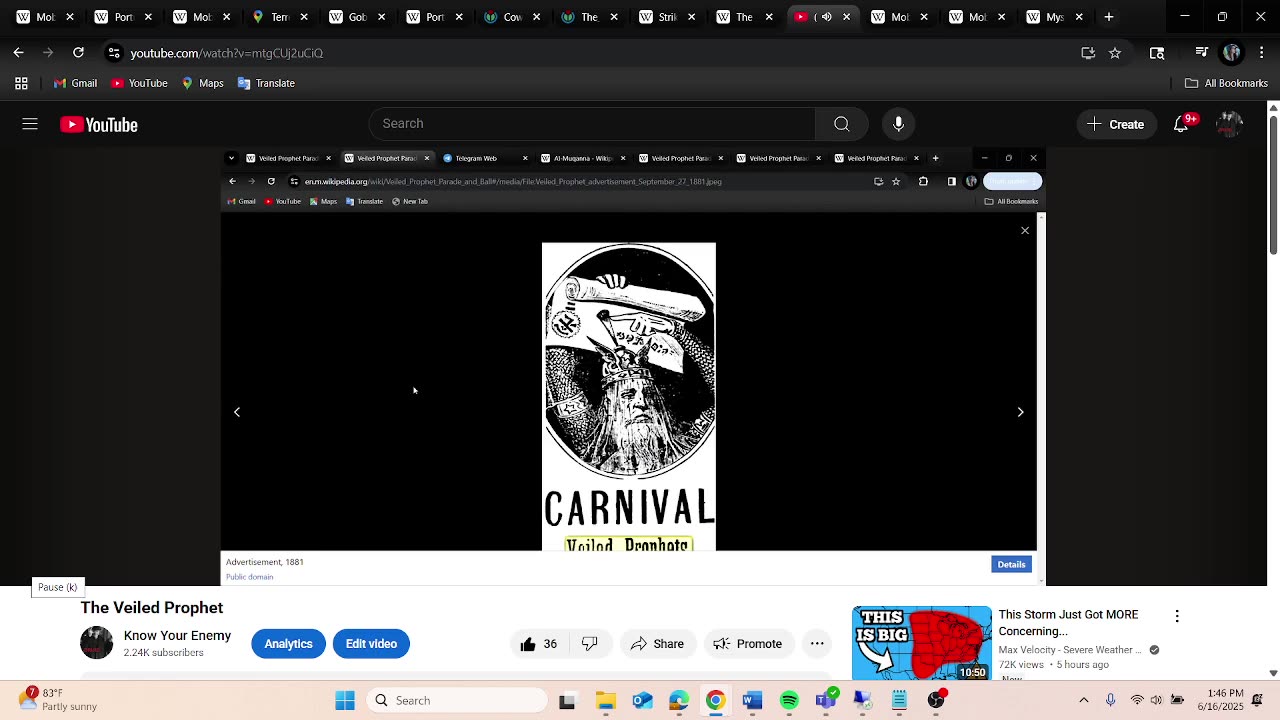The width and height of the screenshot is (1280, 720).
Task: Click the Chrome address bar URL
Action: tap(226, 53)
